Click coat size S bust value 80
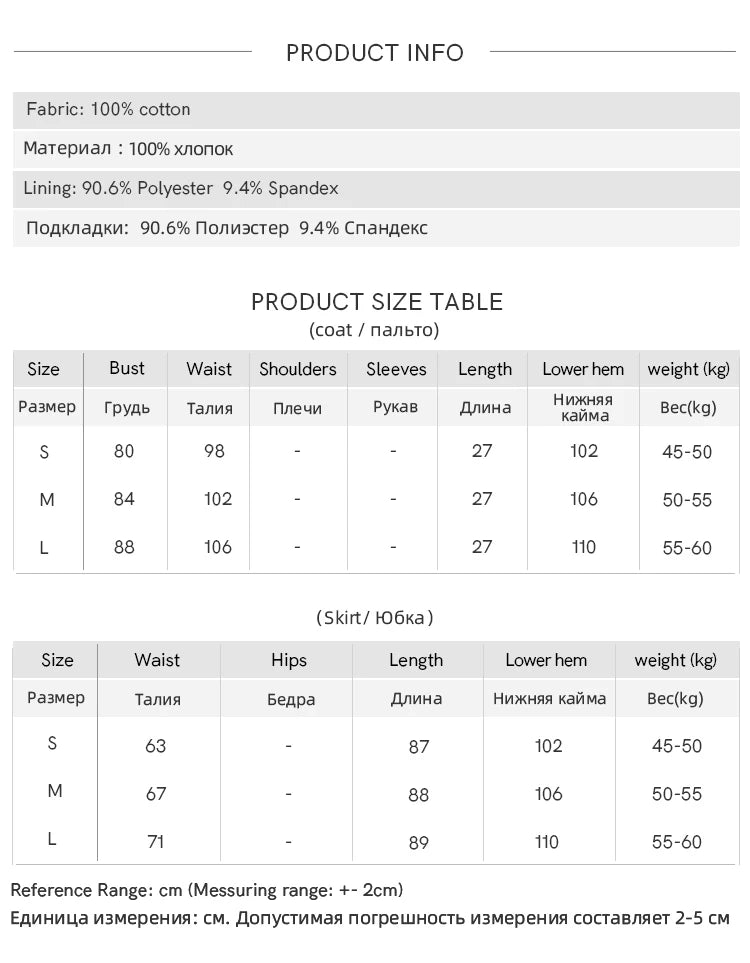The height and width of the screenshot is (963, 750). click(x=124, y=451)
